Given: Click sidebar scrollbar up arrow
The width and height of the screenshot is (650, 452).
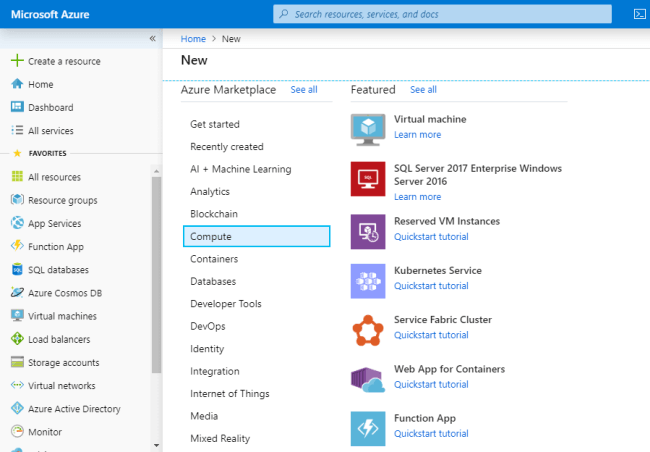Looking at the screenshot, I should [x=156, y=171].
